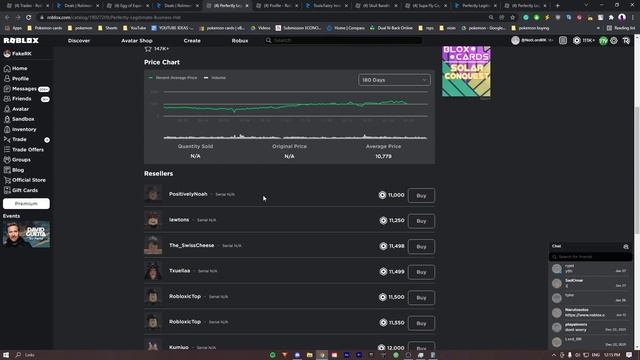
Task: Click the account avatar in the header
Action: [516, 40]
